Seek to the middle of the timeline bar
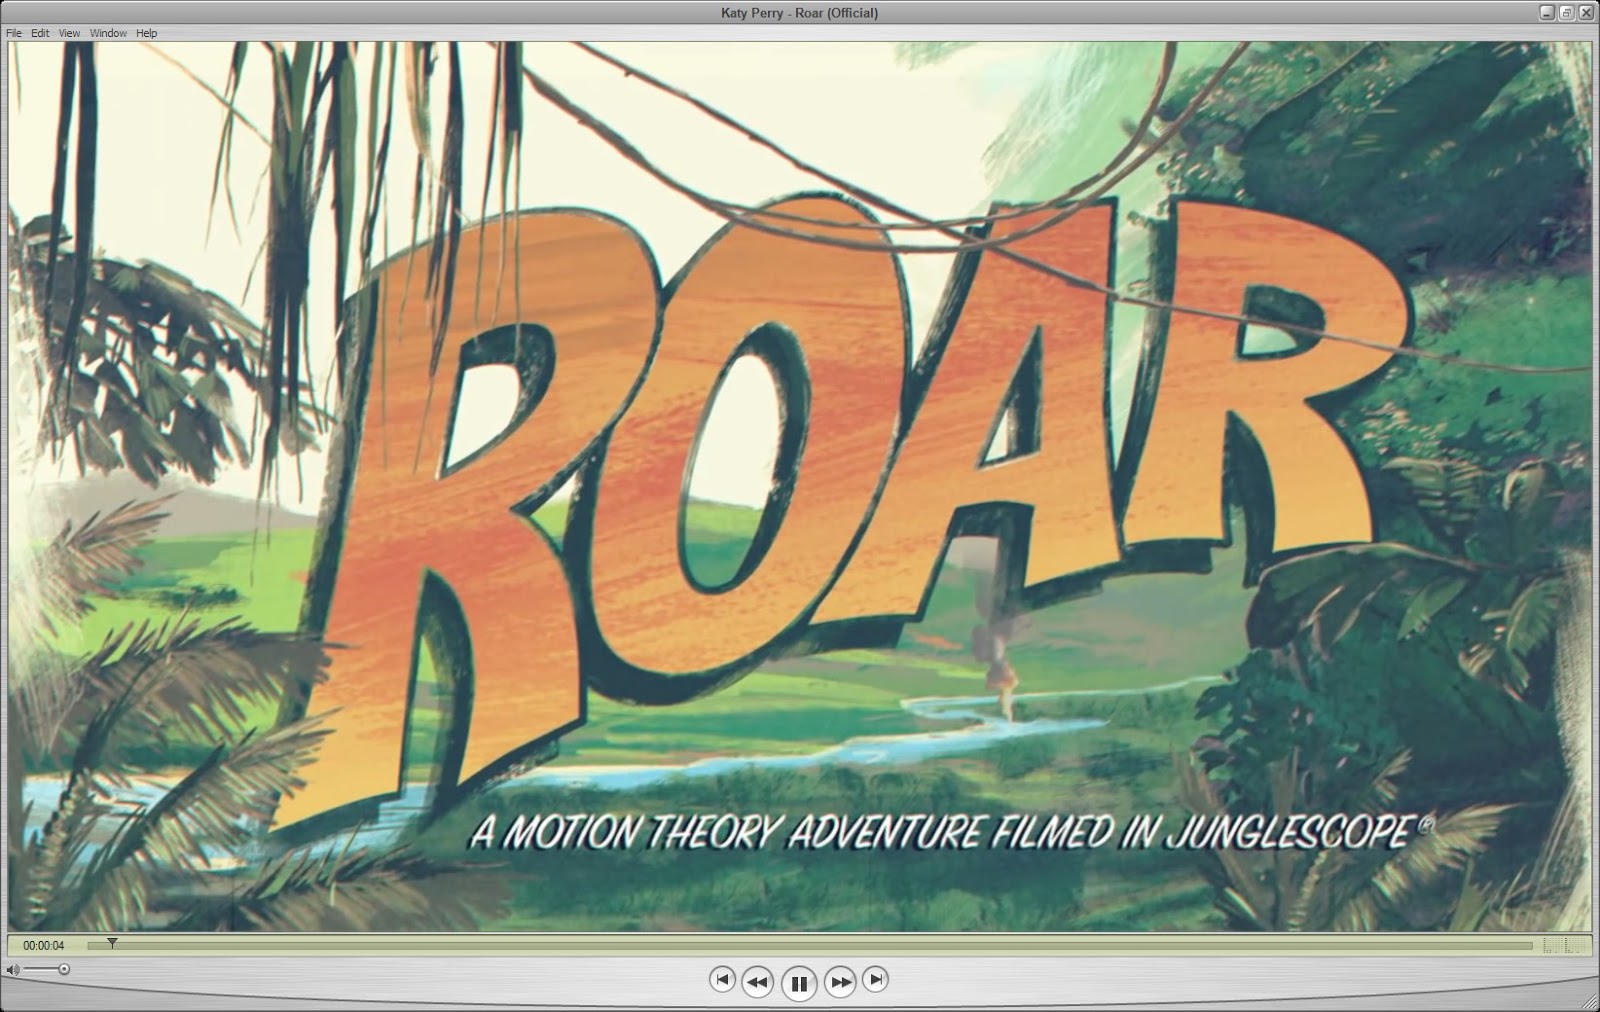This screenshot has height=1012, width=1600. (x=810, y=945)
